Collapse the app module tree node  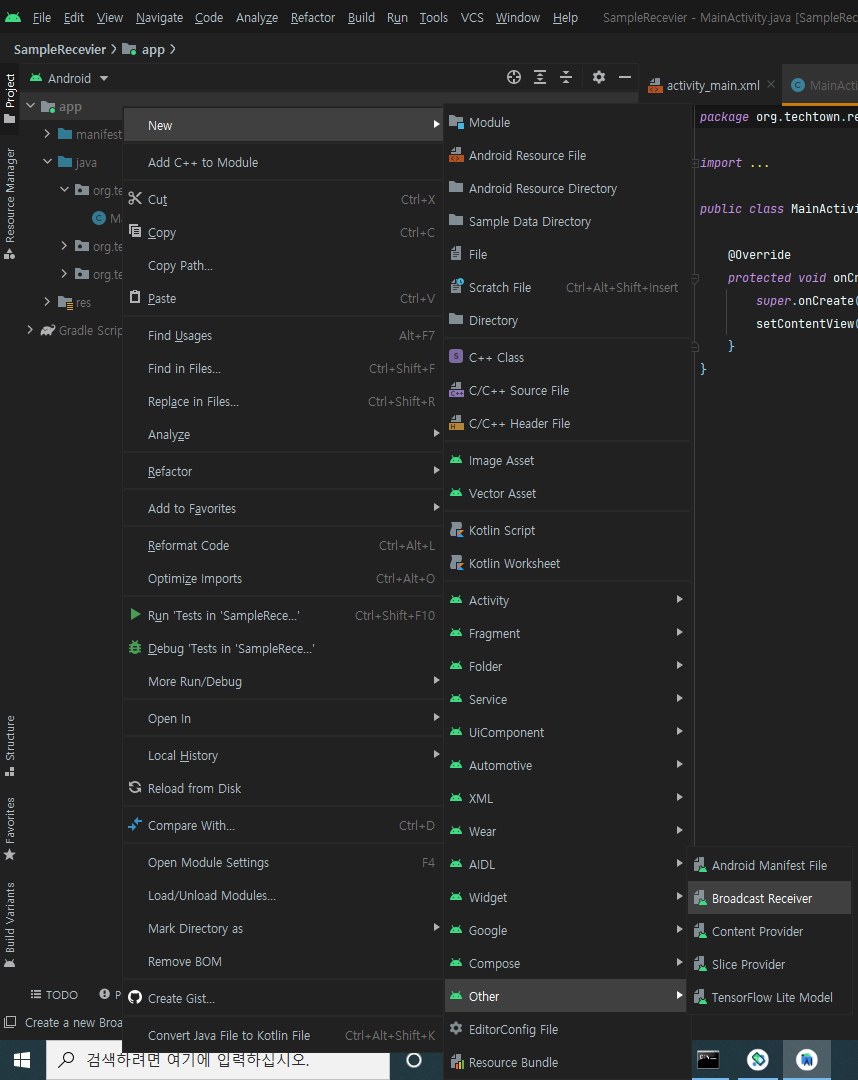tap(30, 106)
